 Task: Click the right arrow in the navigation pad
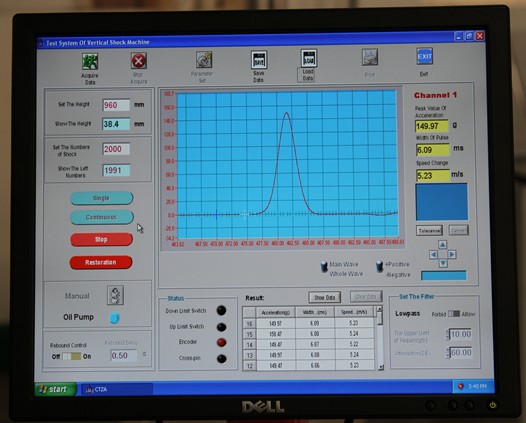(x=452, y=255)
